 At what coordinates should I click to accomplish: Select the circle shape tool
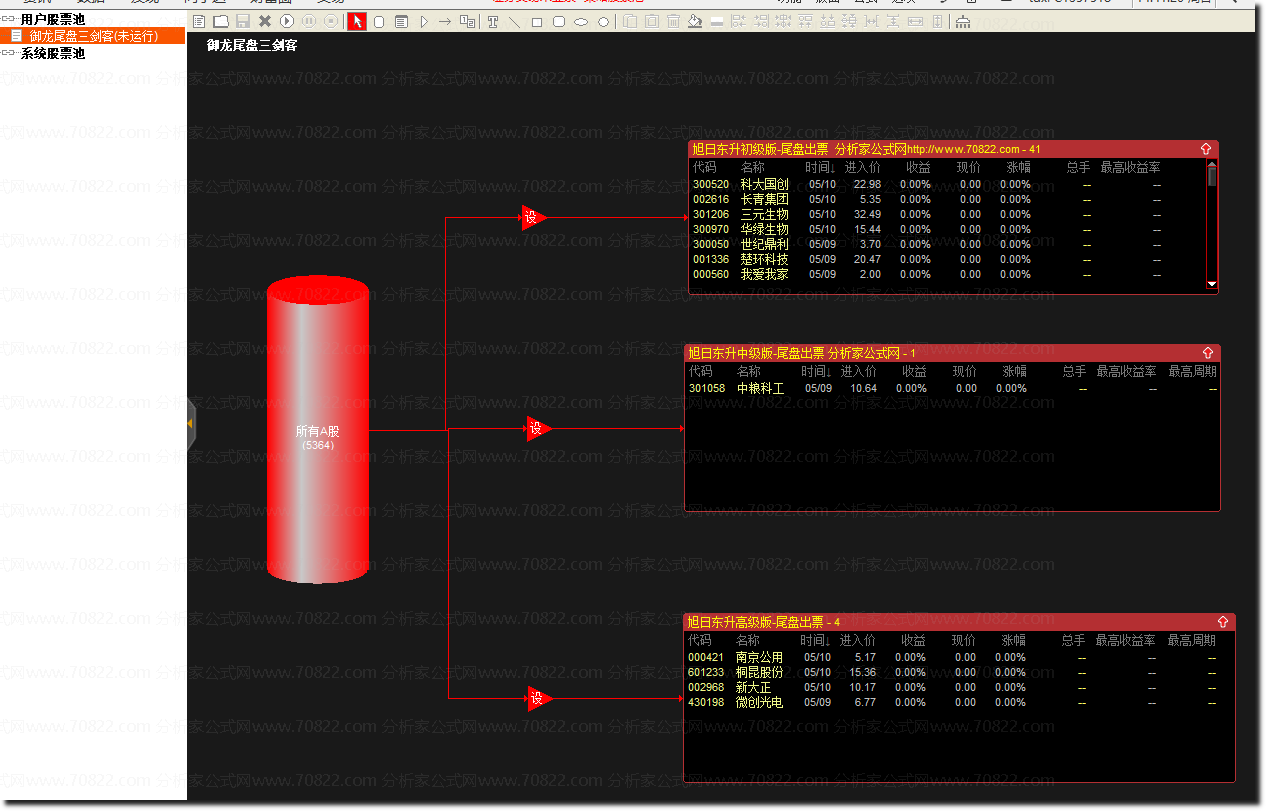[603, 21]
